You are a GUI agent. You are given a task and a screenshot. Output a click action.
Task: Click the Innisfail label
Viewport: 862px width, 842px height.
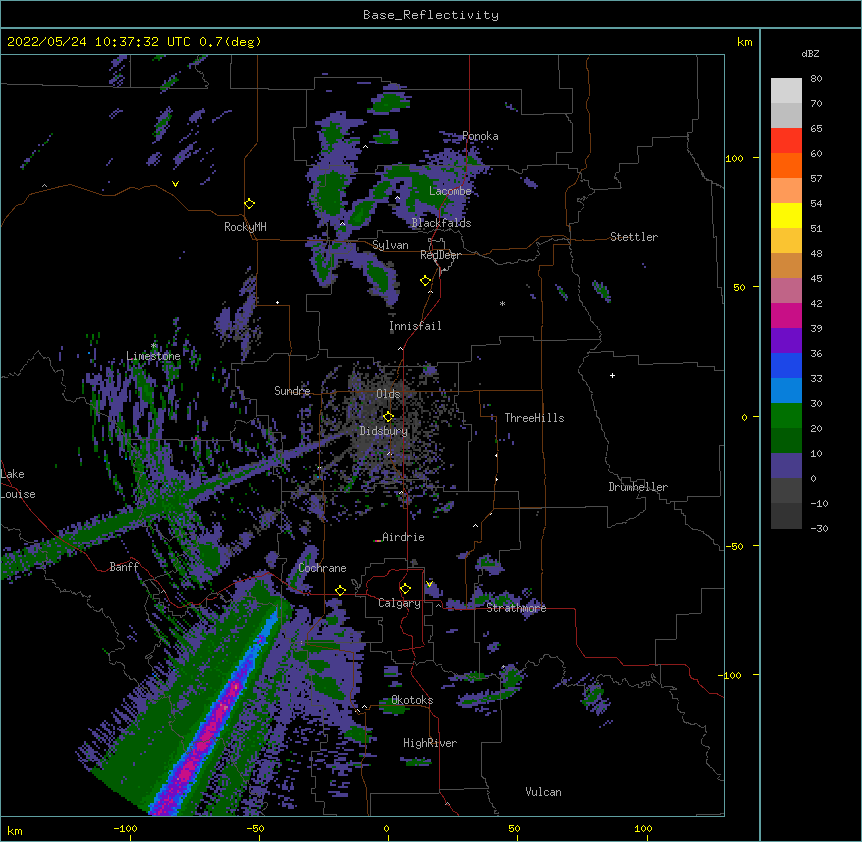415,326
